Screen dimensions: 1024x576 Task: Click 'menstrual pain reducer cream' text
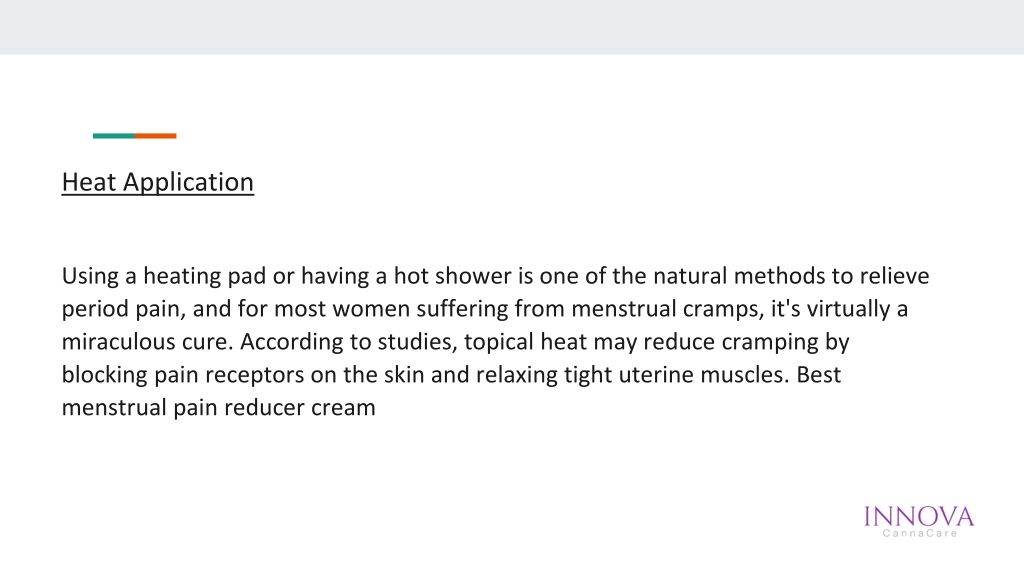(218, 408)
